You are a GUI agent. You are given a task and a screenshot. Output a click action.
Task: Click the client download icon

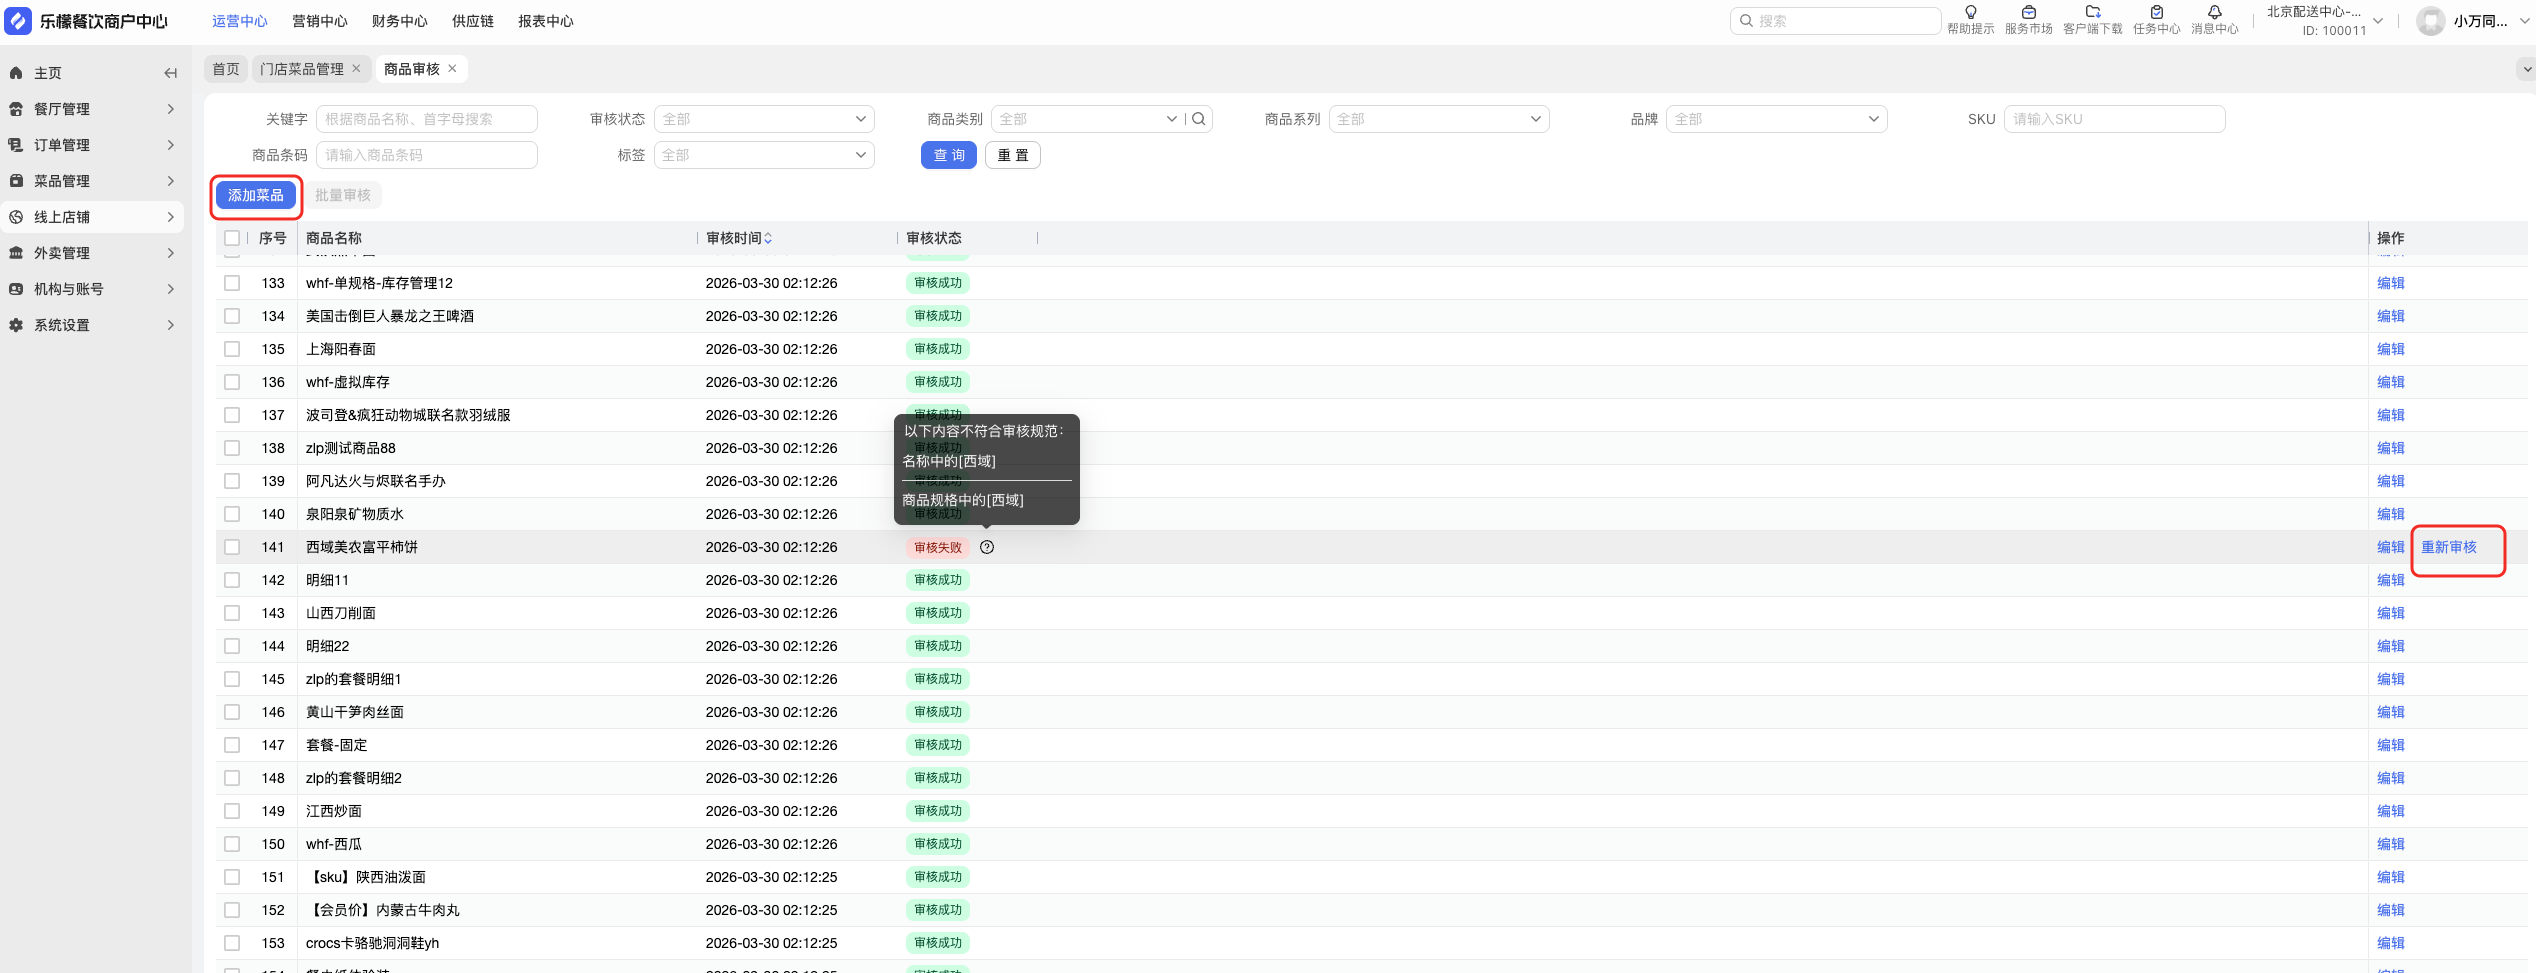(2092, 13)
